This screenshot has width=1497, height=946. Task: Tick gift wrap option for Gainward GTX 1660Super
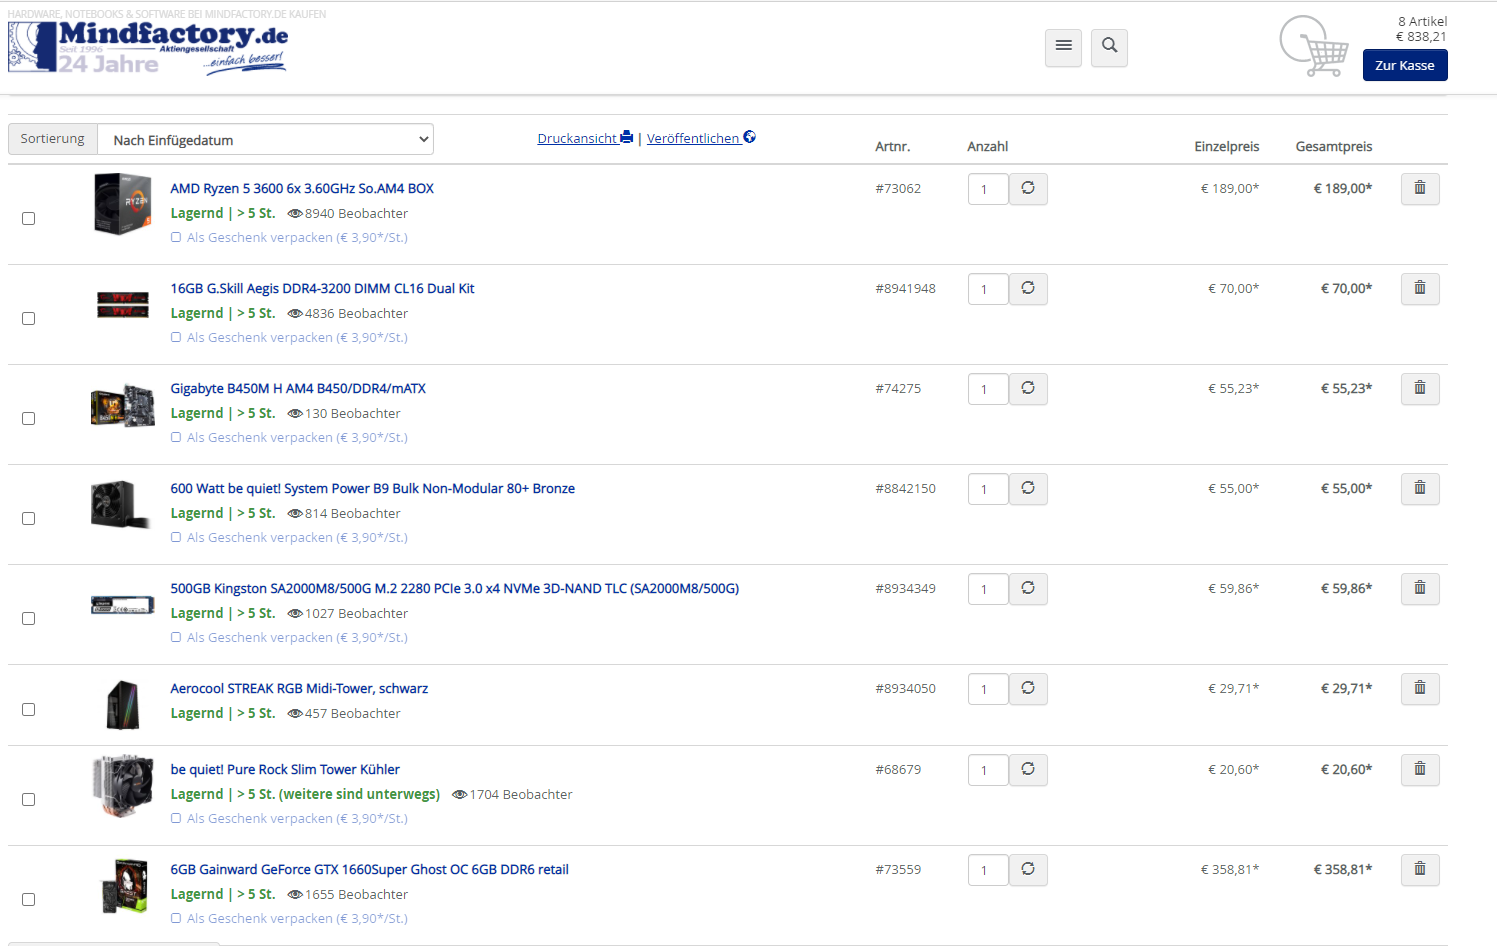click(x=176, y=918)
